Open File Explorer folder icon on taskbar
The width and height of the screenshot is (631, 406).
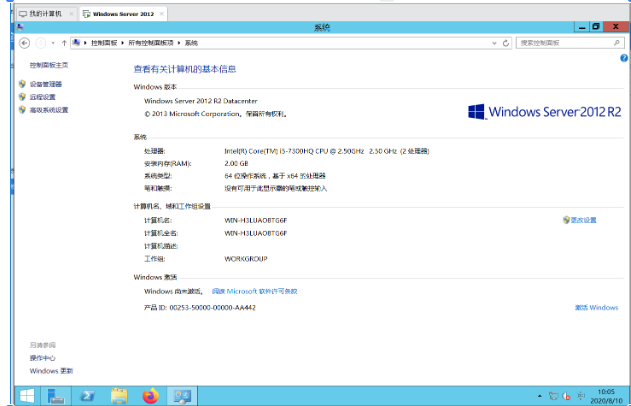pyautogui.click(x=119, y=396)
